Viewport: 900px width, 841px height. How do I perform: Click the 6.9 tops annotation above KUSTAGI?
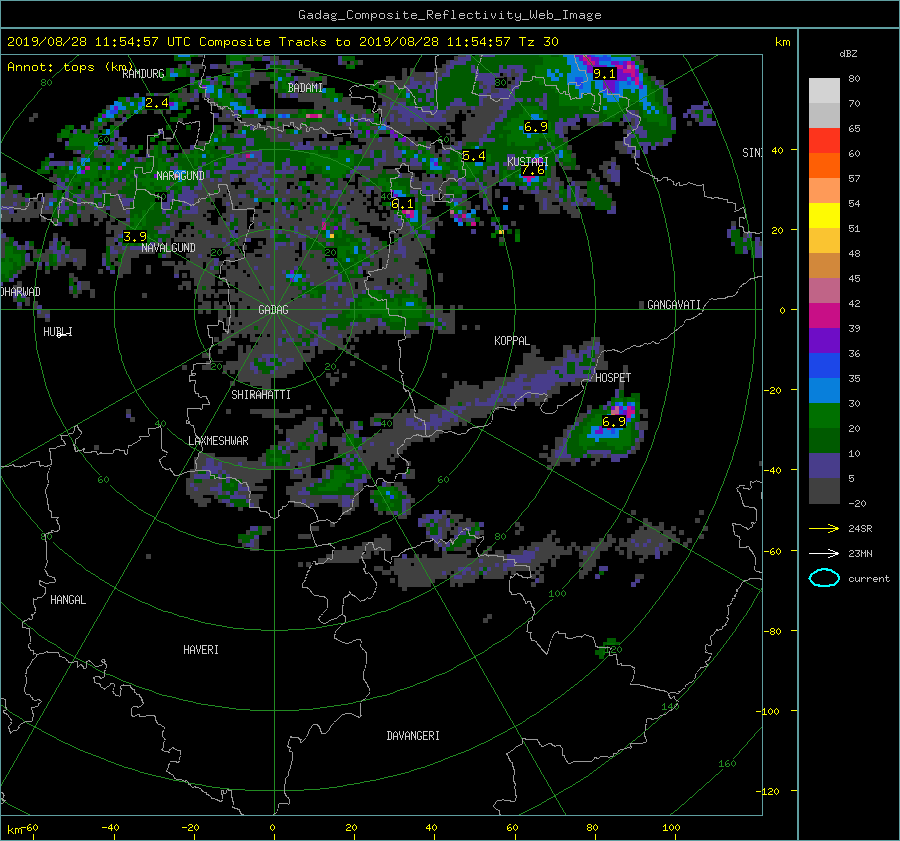[x=536, y=127]
